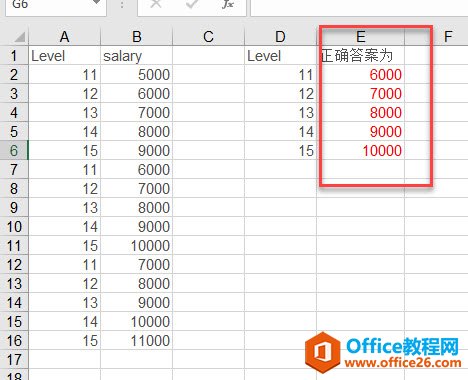
Task: Select column F header
Action: (448, 36)
